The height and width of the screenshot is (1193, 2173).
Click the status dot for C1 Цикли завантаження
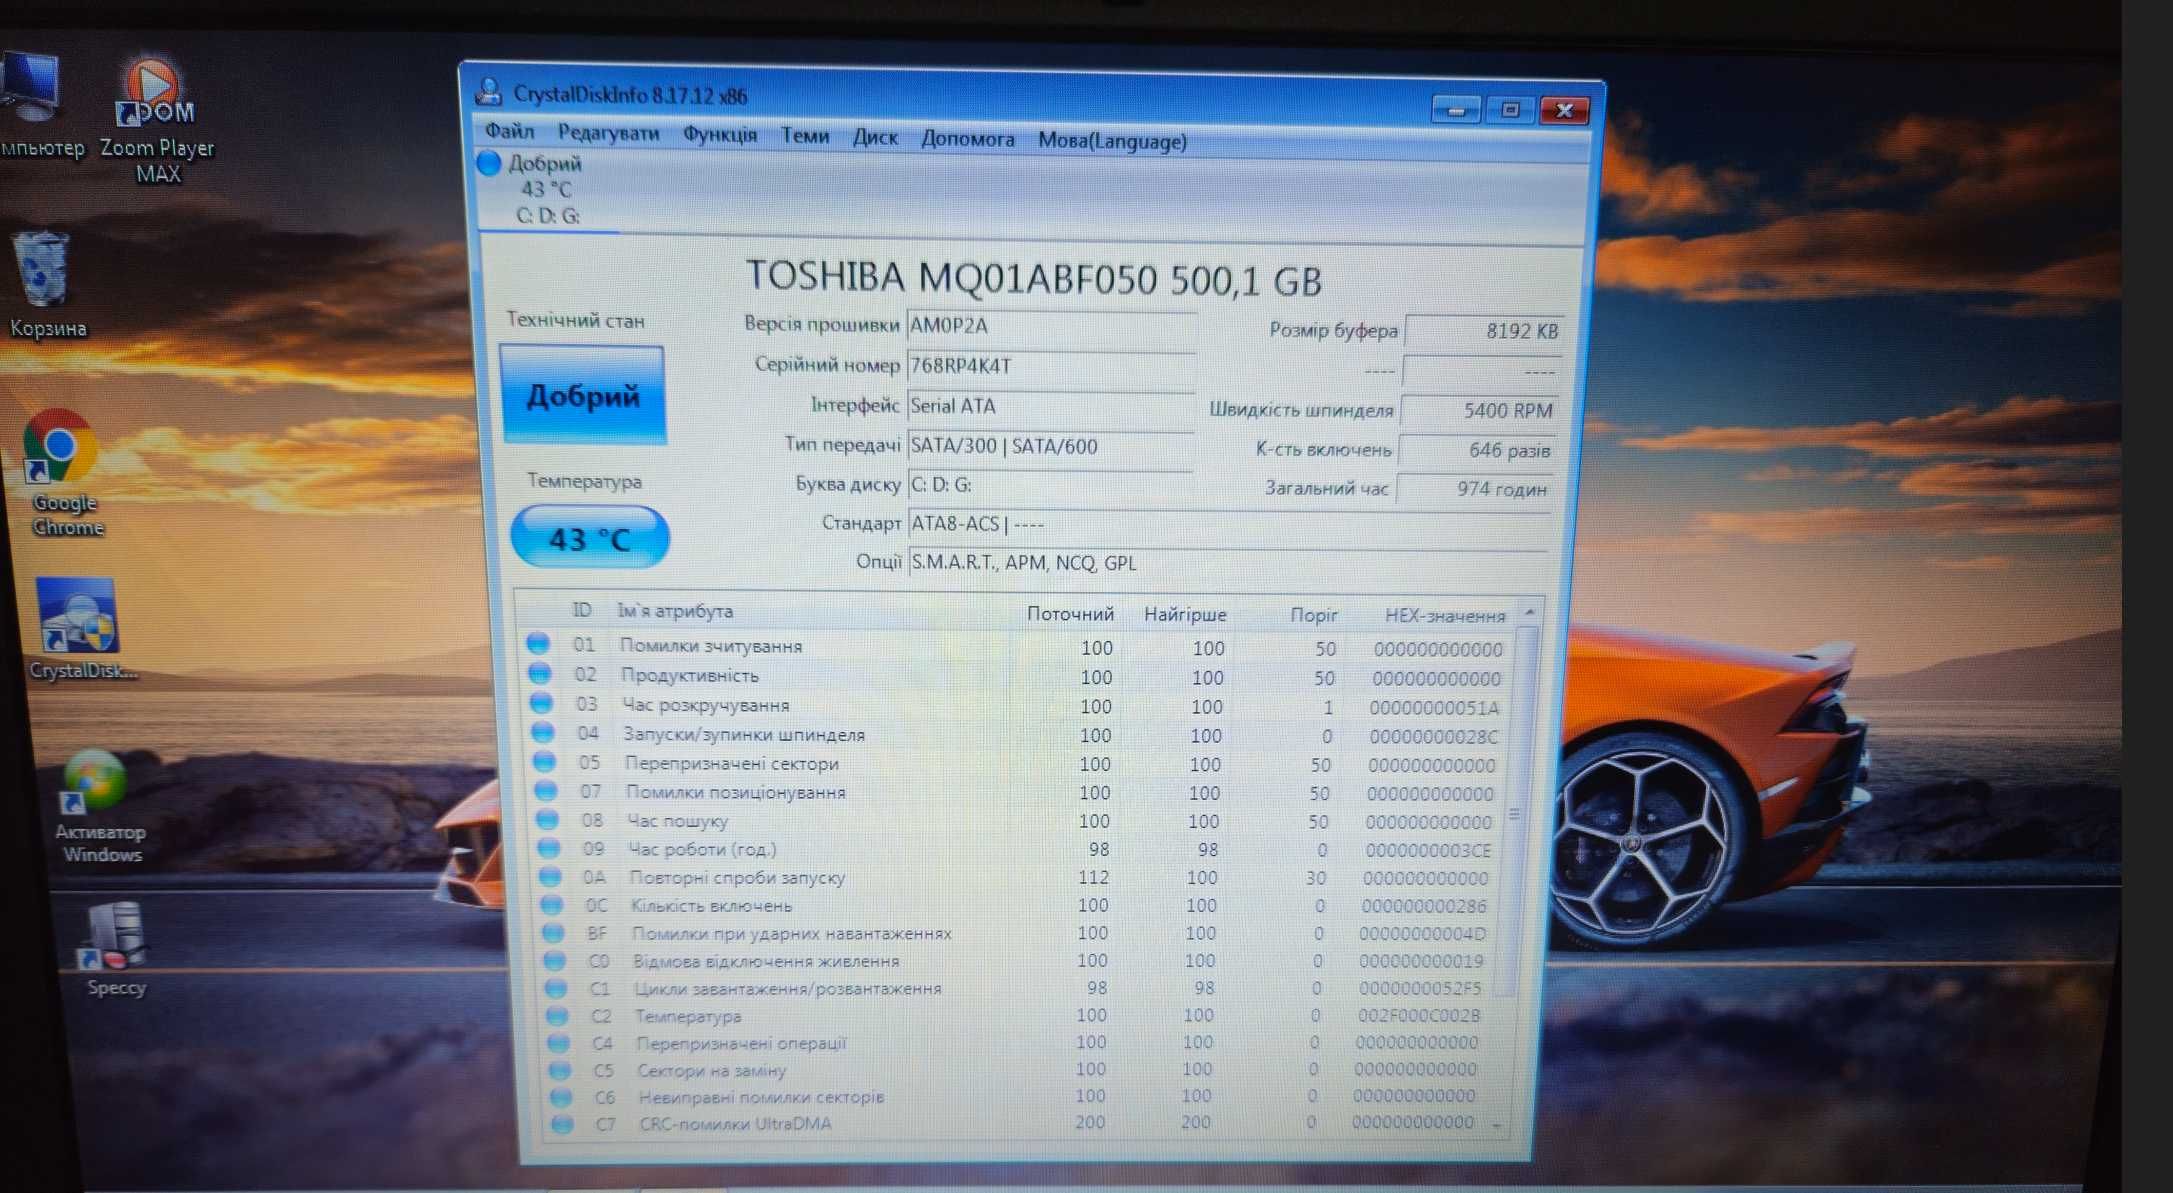(x=556, y=988)
